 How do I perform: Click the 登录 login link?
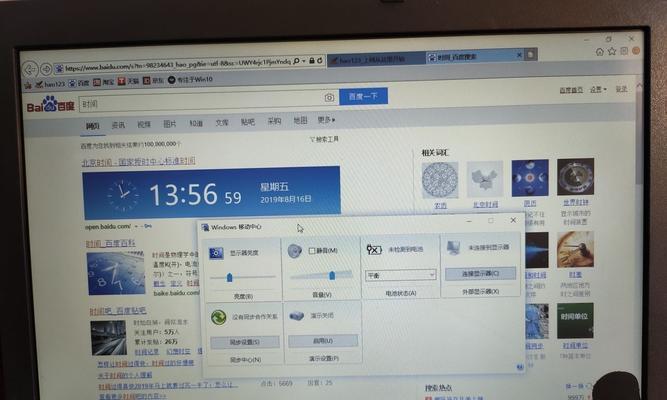tap(621, 89)
